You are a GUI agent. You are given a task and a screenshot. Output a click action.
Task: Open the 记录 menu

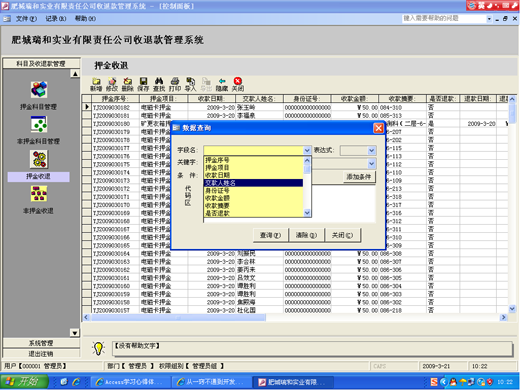coord(56,19)
